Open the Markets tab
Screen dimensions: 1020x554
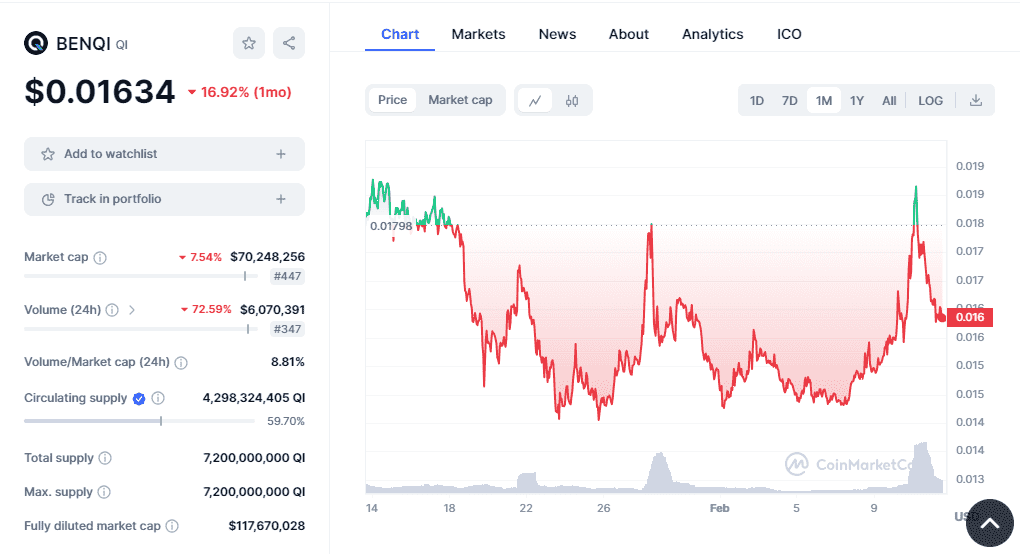pyautogui.click(x=478, y=34)
